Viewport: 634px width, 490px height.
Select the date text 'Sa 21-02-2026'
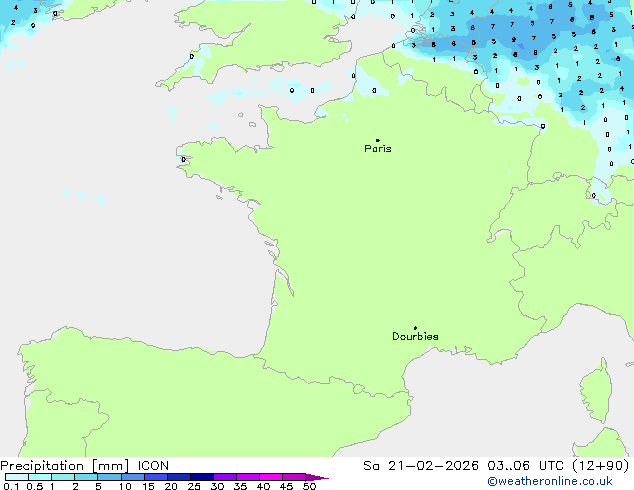click(x=421, y=466)
